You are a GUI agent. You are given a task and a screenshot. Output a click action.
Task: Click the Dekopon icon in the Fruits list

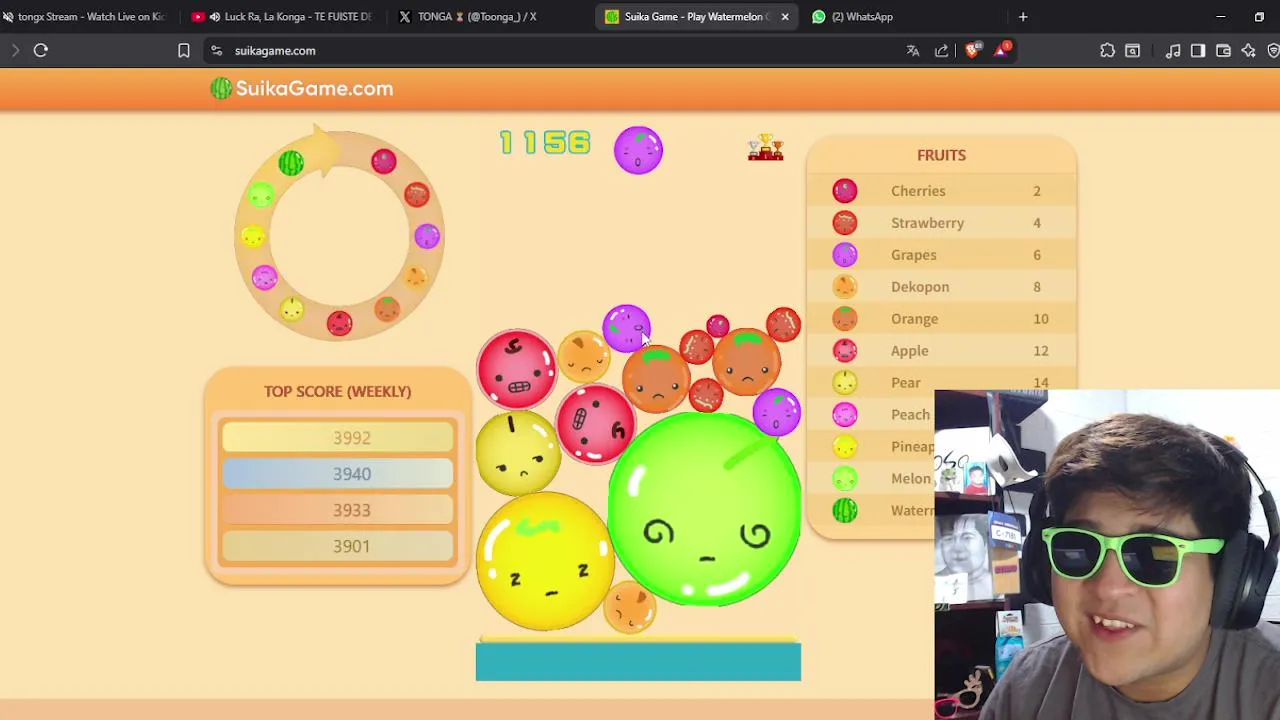click(x=845, y=287)
